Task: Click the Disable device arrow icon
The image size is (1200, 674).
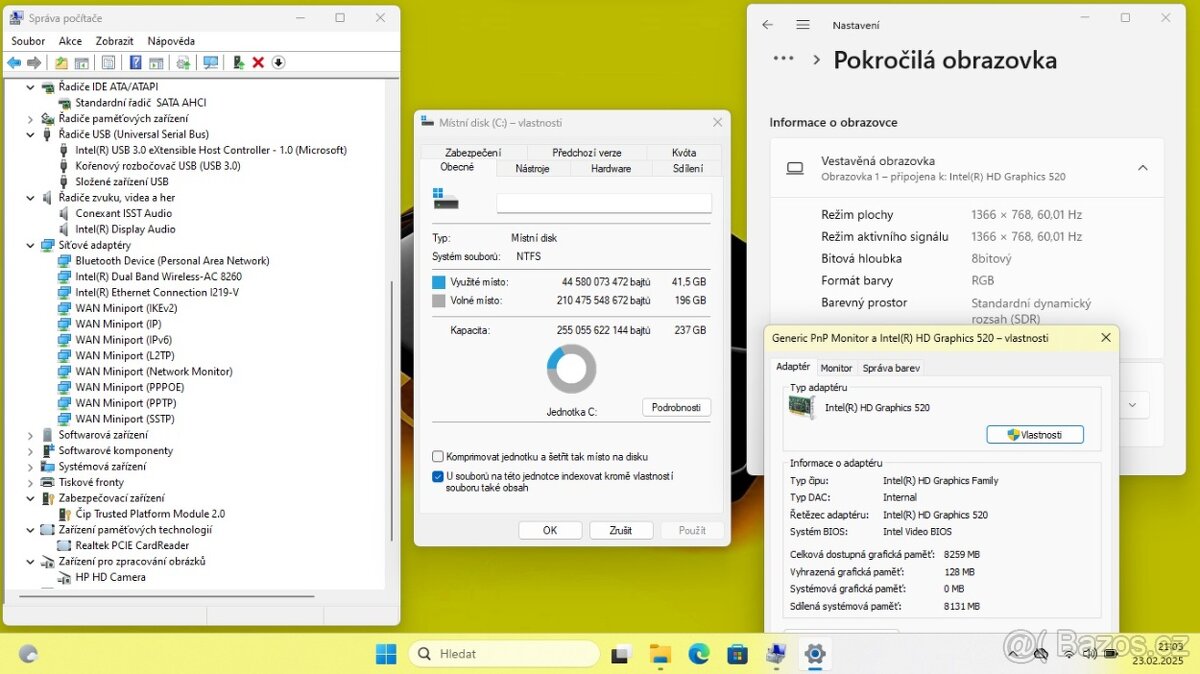Action: (x=279, y=62)
